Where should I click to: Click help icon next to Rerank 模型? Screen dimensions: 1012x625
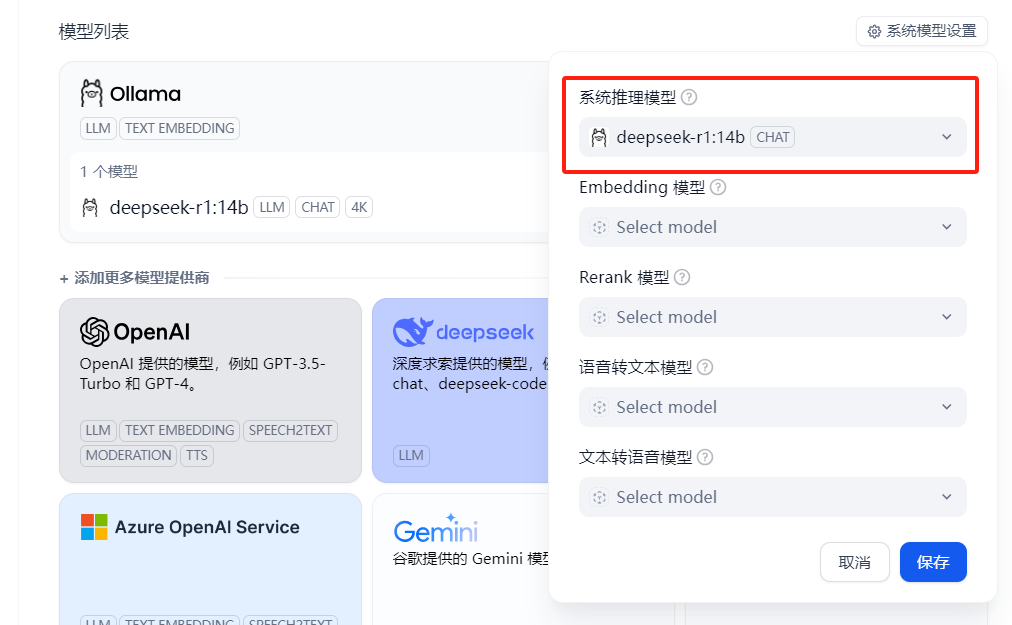[x=682, y=277]
